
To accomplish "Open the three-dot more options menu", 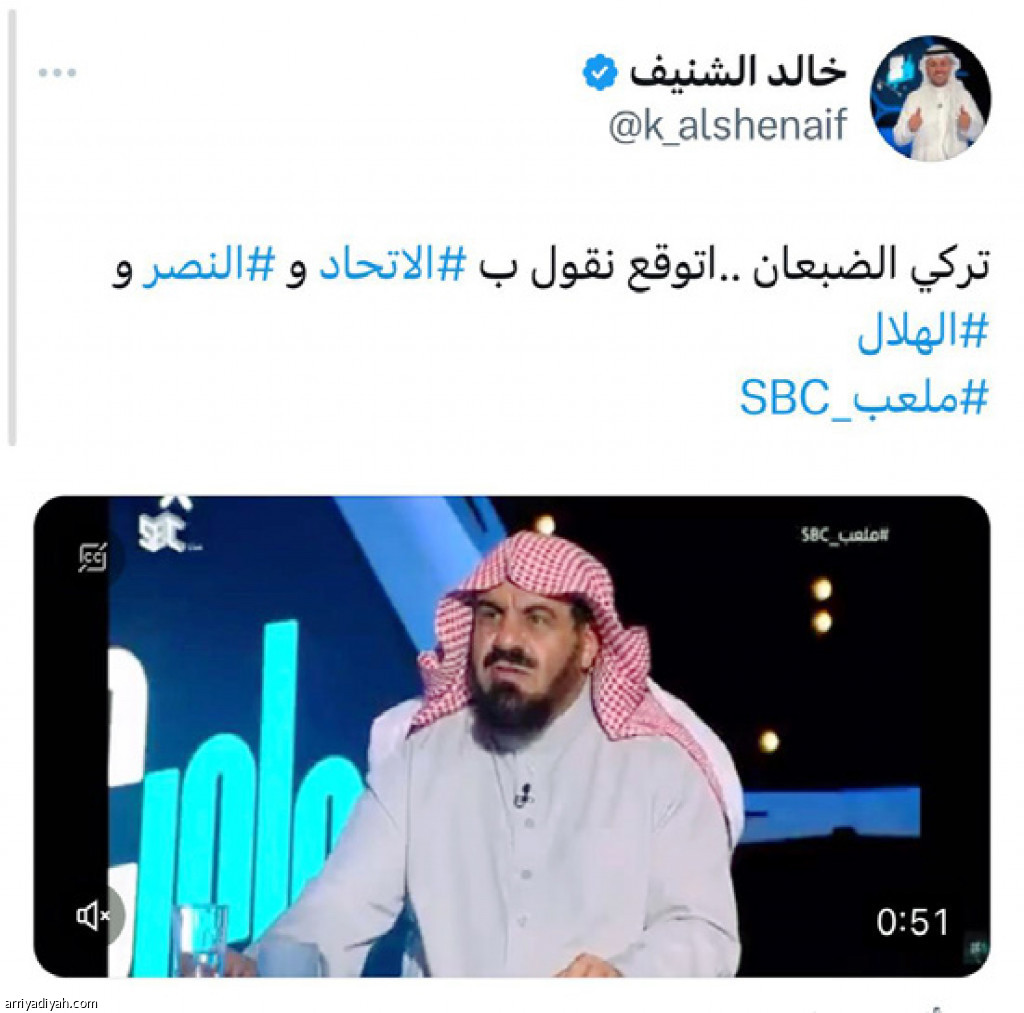I will tap(57, 72).
